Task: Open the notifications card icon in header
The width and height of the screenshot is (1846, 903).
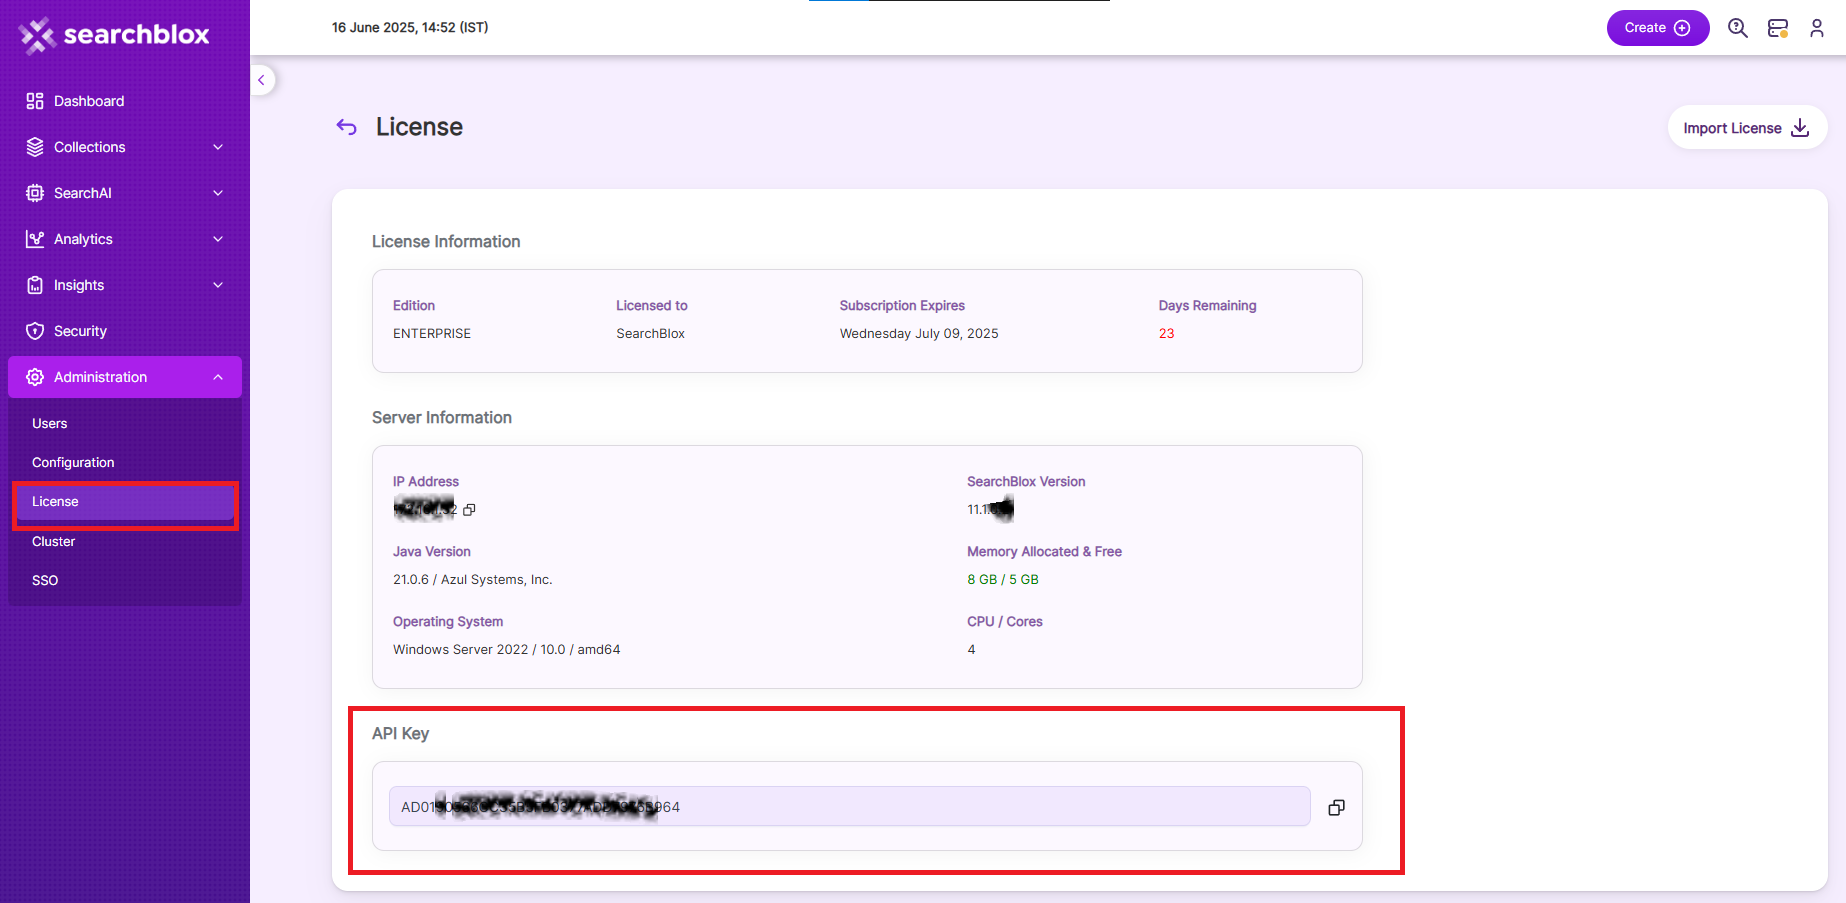Action: (x=1778, y=28)
